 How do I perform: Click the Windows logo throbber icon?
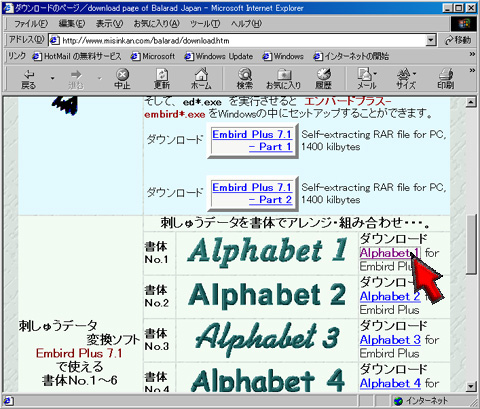point(464,24)
